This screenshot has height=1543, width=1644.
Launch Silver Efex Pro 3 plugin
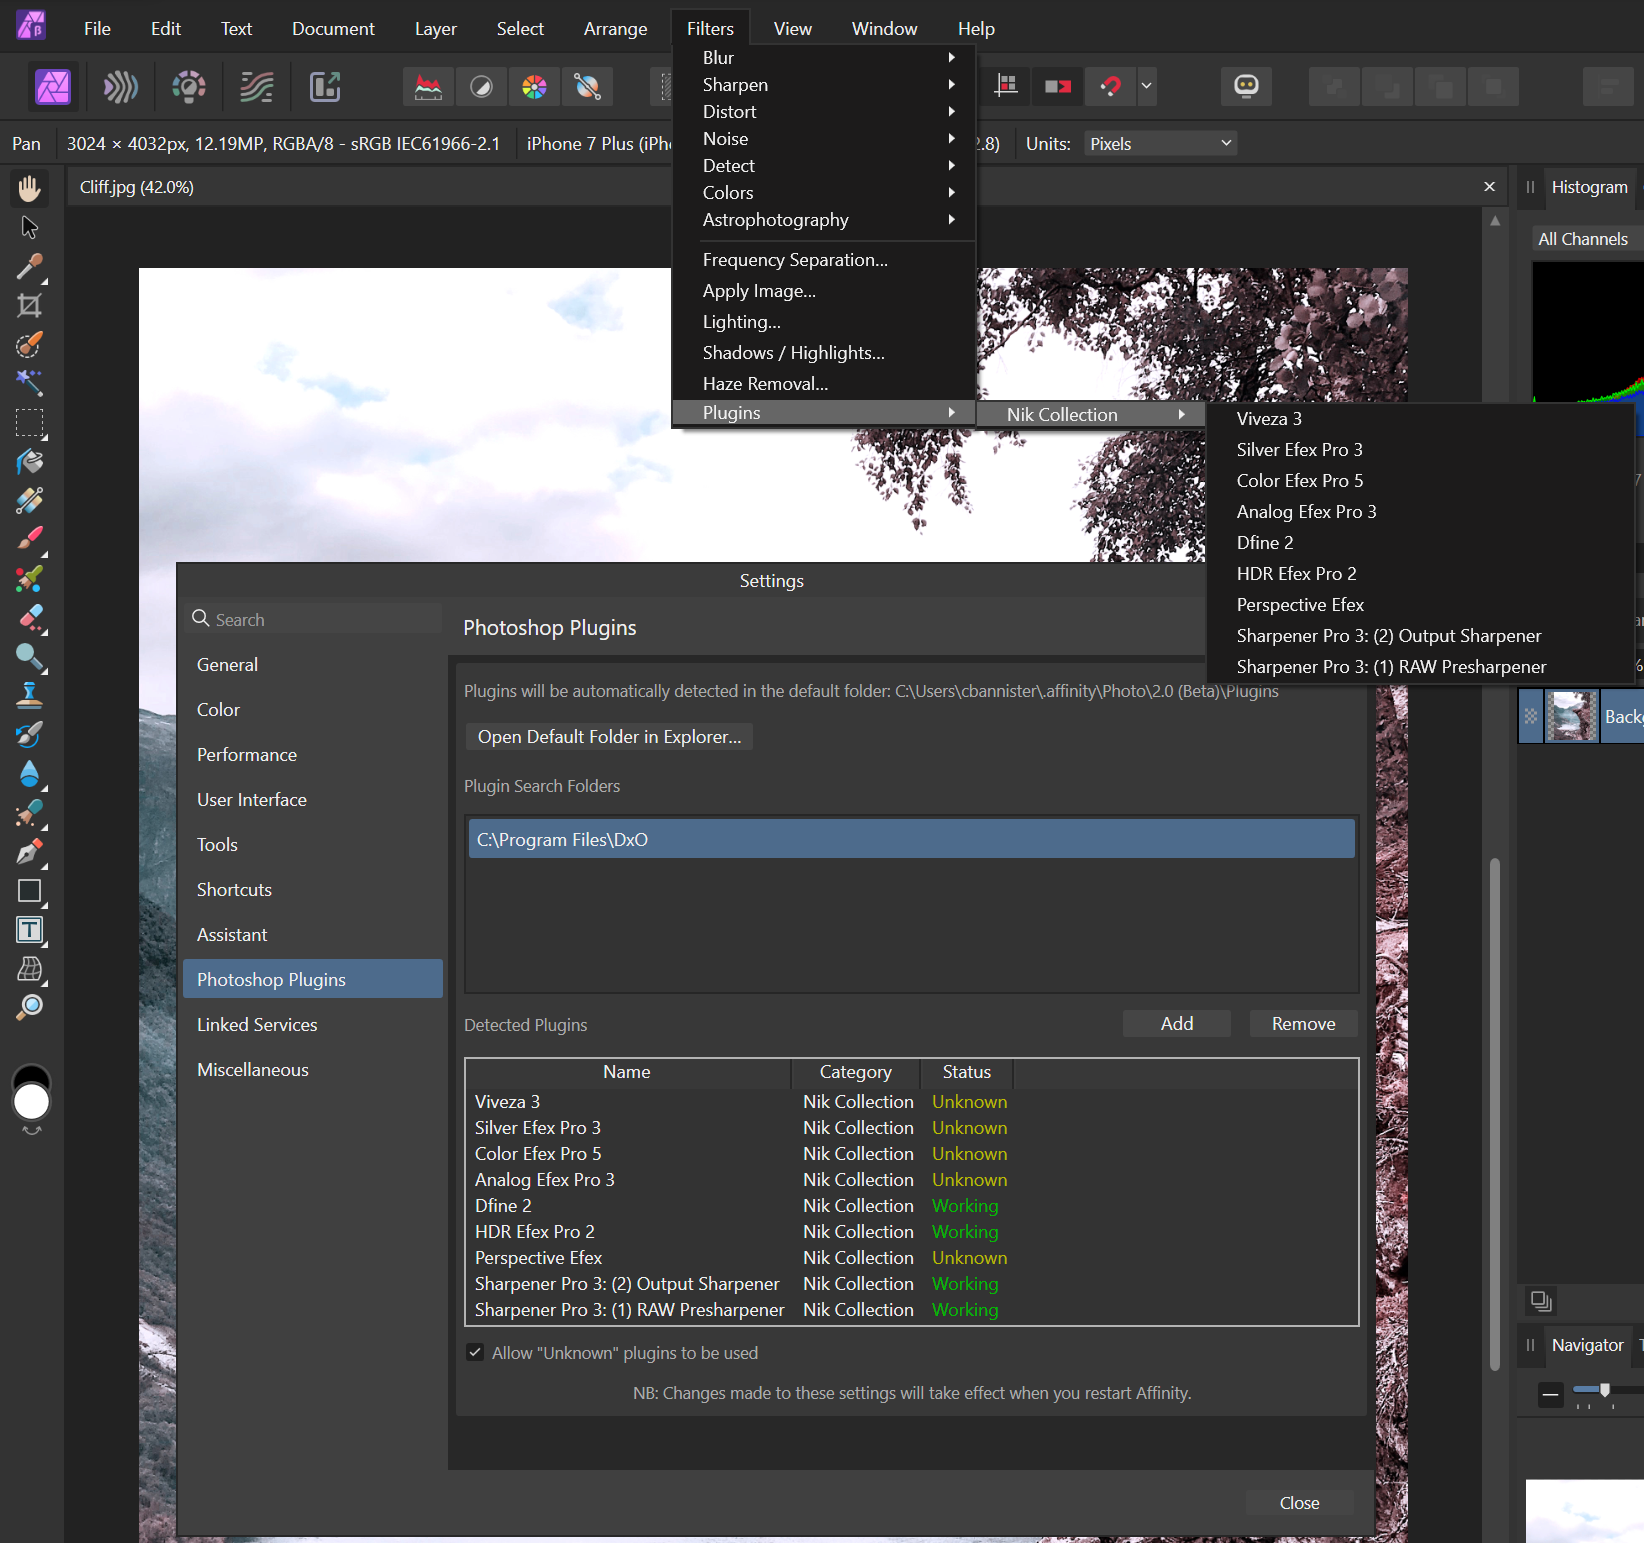(1420, 450)
